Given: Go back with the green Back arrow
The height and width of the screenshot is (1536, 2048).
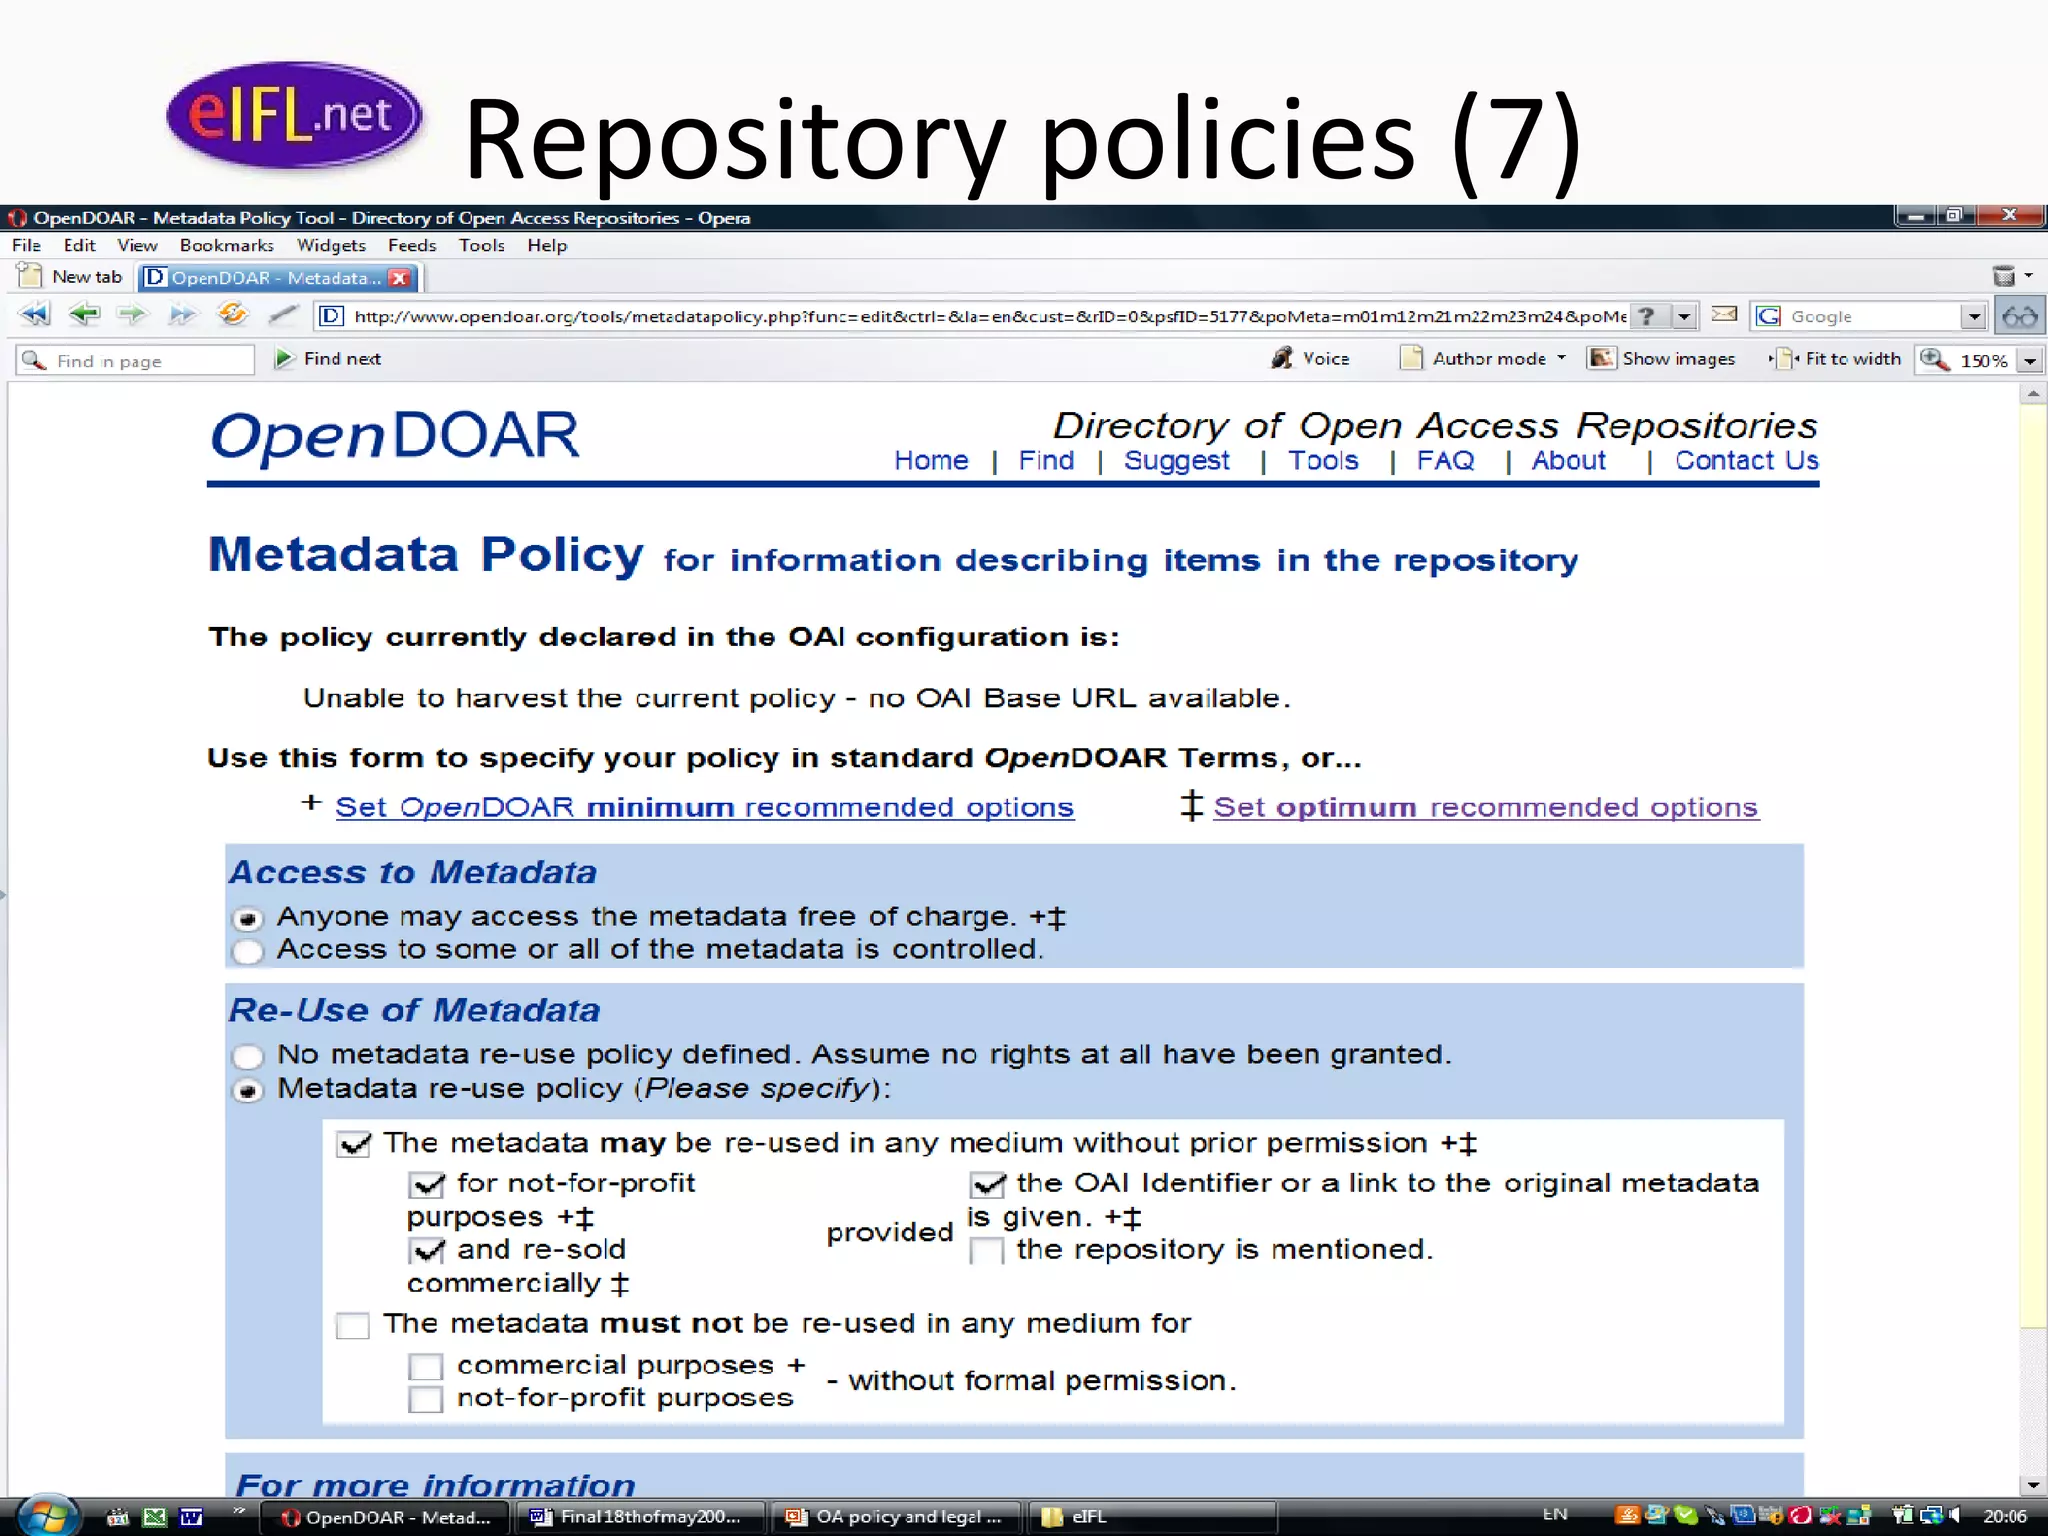Looking at the screenshot, I should point(84,315).
